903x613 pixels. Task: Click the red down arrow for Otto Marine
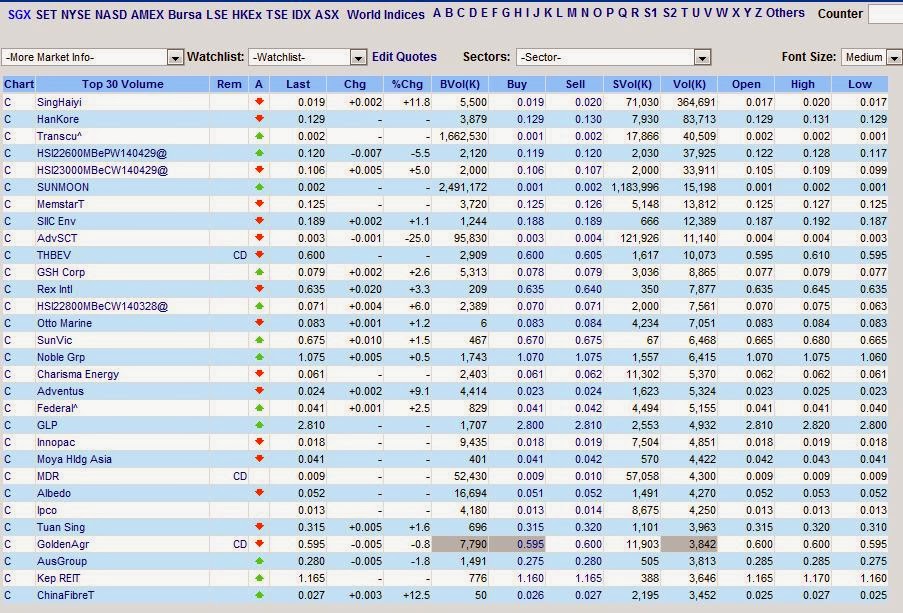[259, 323]
